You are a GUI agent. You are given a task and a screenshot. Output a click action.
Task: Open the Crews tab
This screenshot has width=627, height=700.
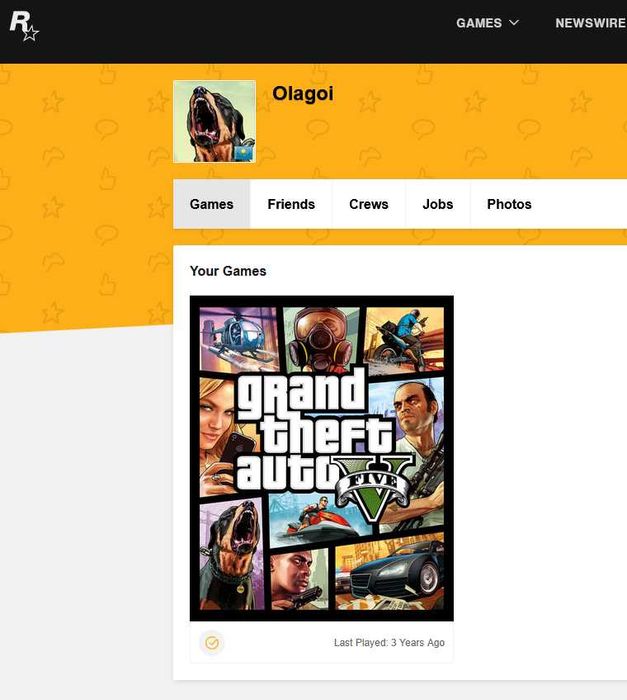click(x=369, y=204)
